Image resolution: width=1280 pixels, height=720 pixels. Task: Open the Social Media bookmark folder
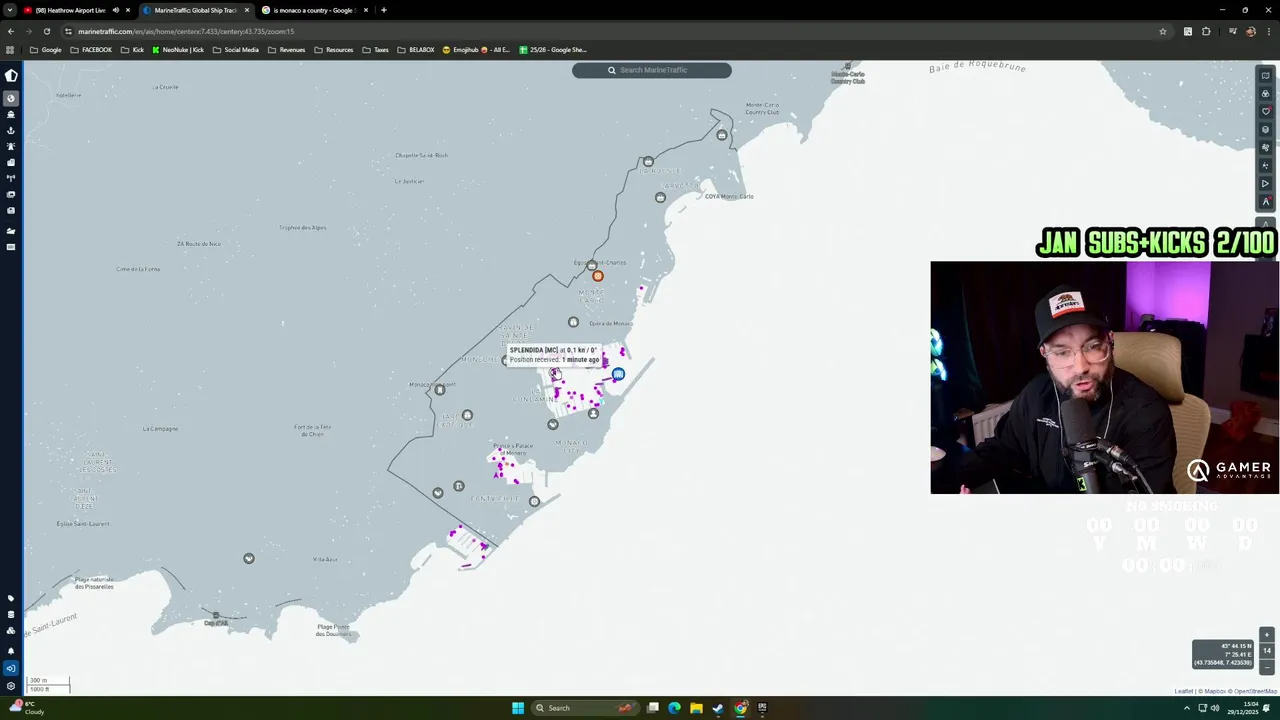(x=235, y=49)
